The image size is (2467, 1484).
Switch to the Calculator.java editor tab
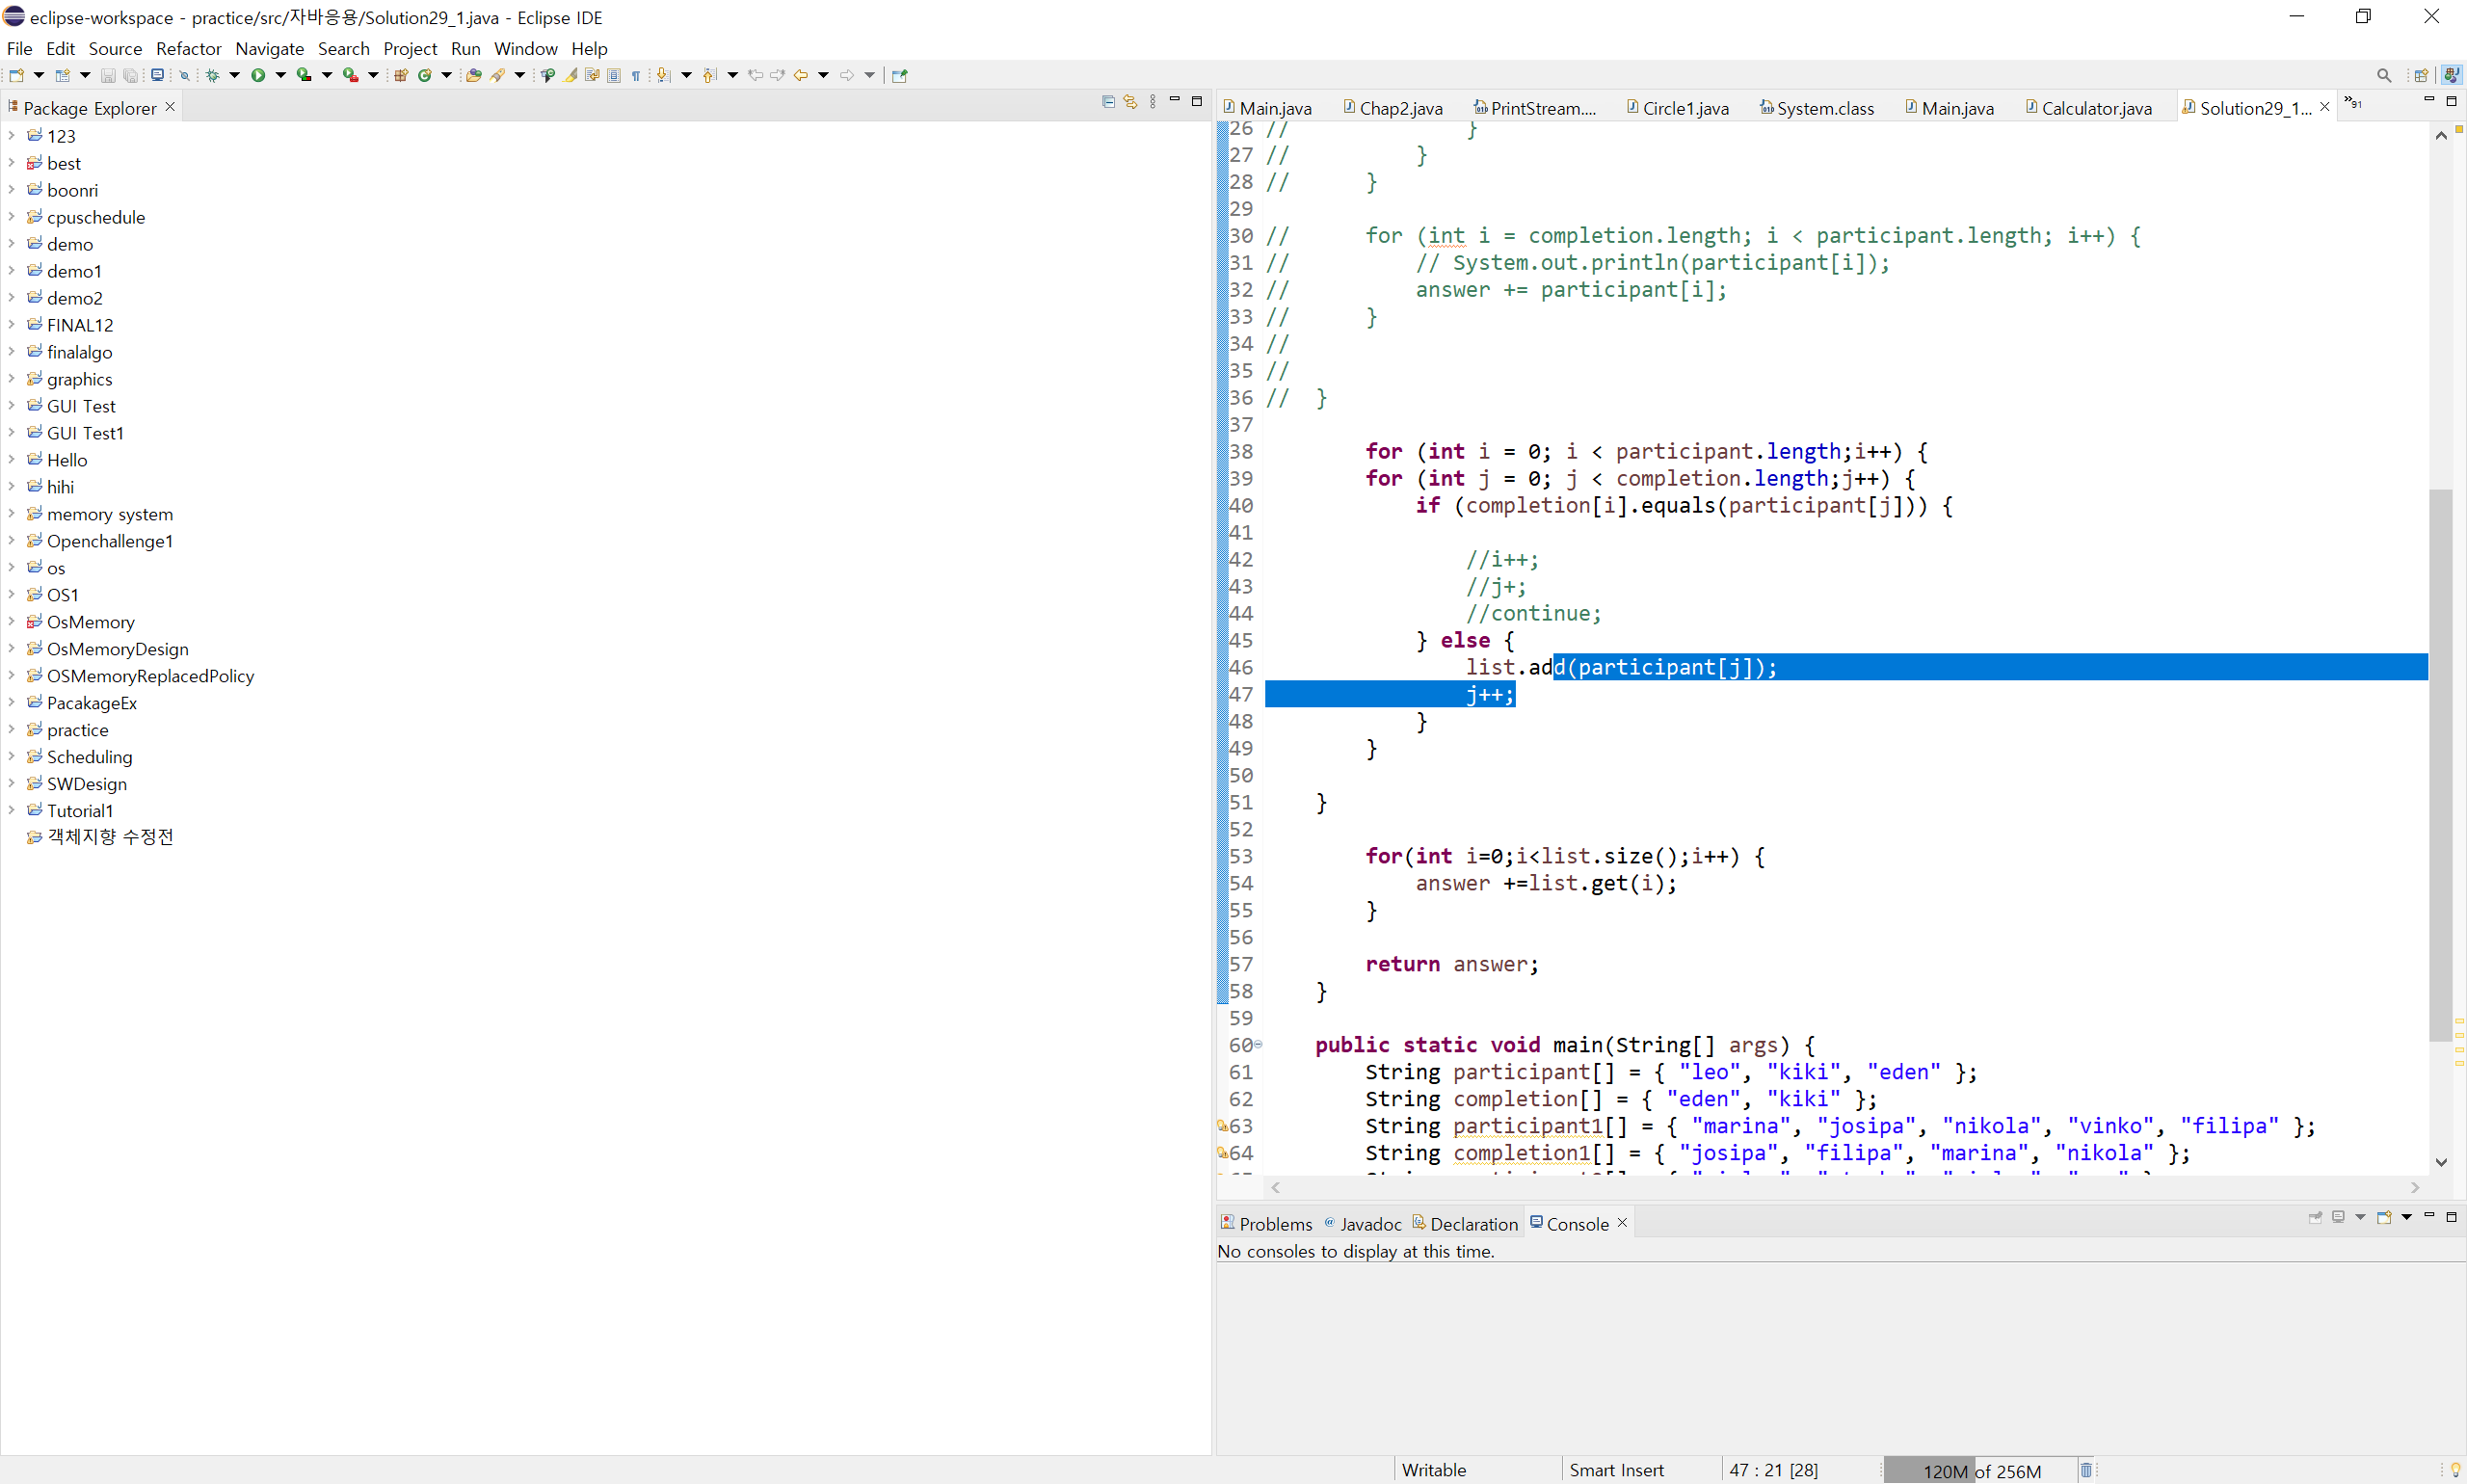(x=2095, y=108)
